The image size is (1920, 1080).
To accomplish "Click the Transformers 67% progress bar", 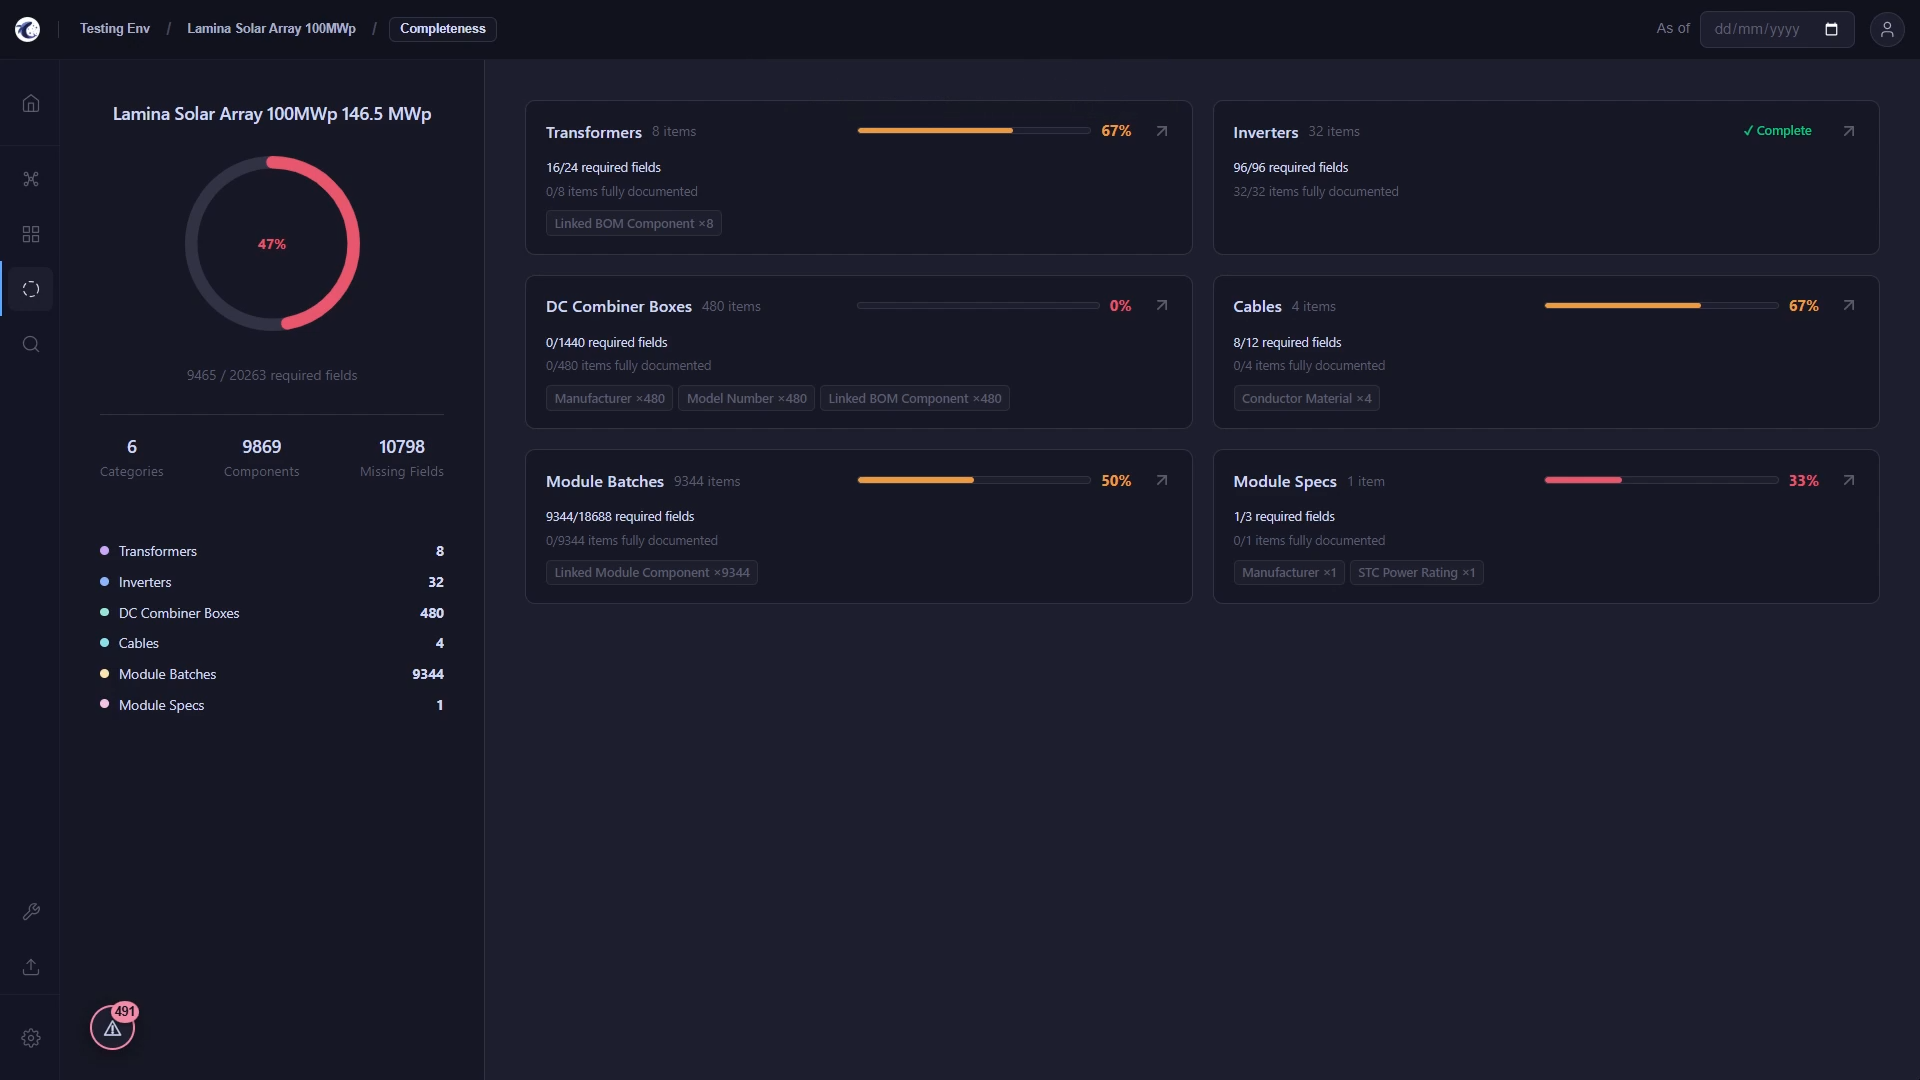I will coord(974,131).
